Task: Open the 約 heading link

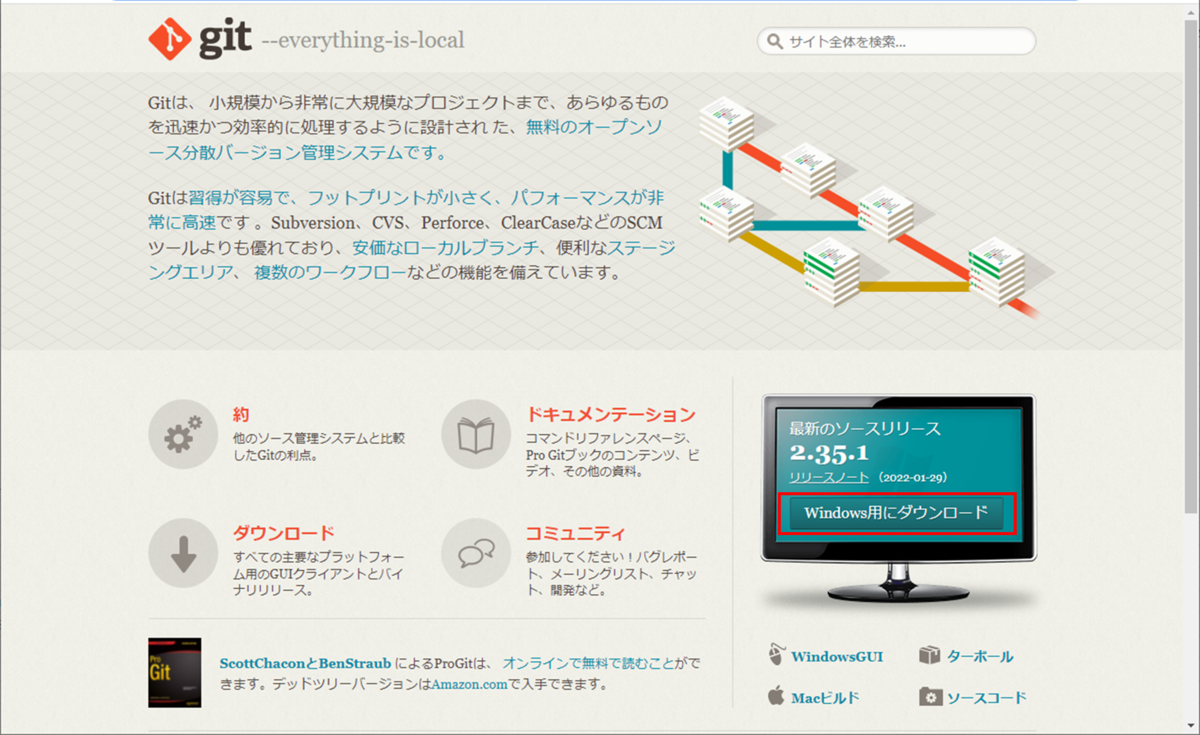Action: (241, 414)
